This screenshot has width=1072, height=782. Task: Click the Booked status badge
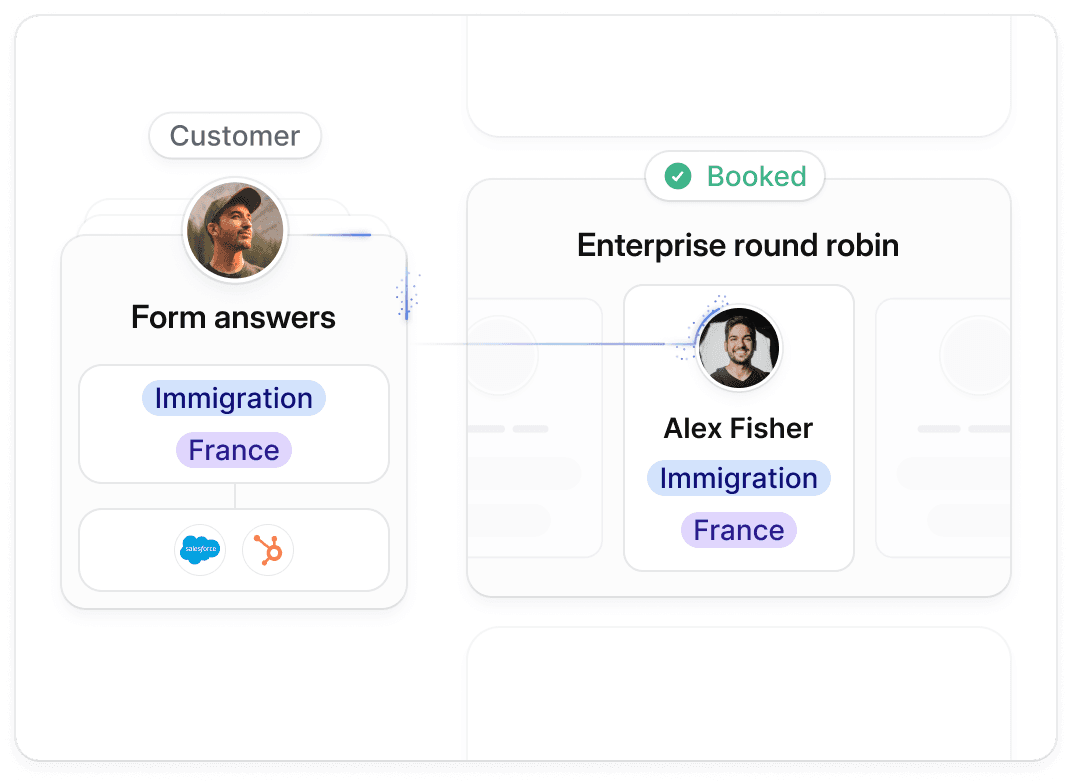tap(735, 176)
